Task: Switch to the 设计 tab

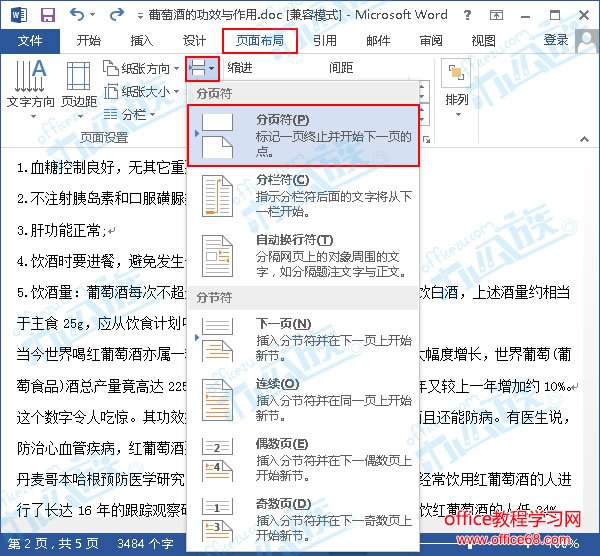Action: pos(194,41)
